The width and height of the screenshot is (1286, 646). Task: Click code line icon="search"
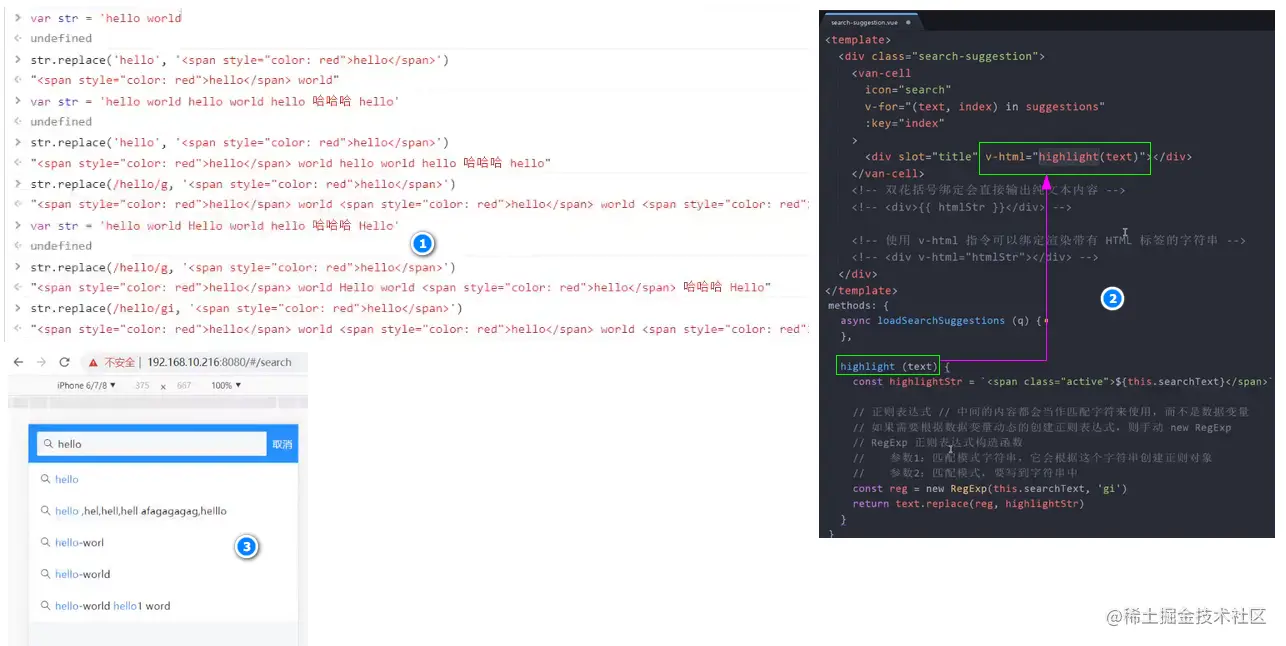[908, 90]
